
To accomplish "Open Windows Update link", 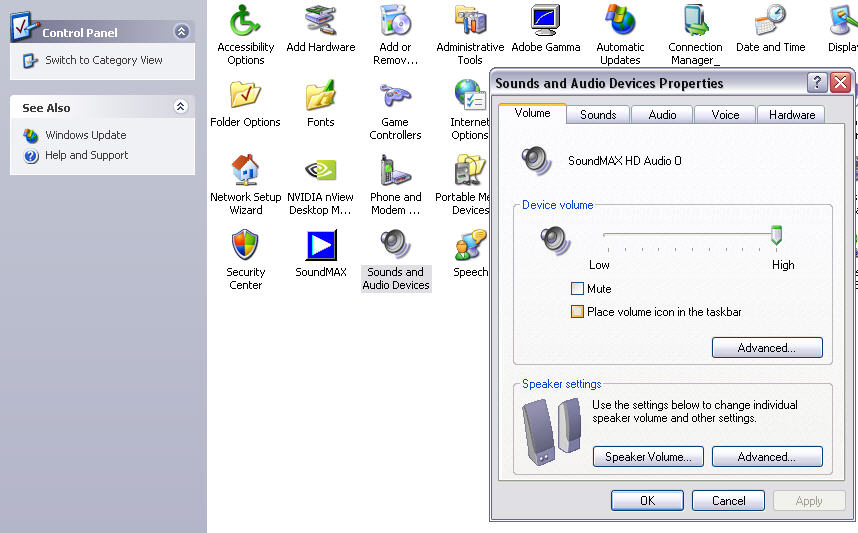I will point(85,135).
